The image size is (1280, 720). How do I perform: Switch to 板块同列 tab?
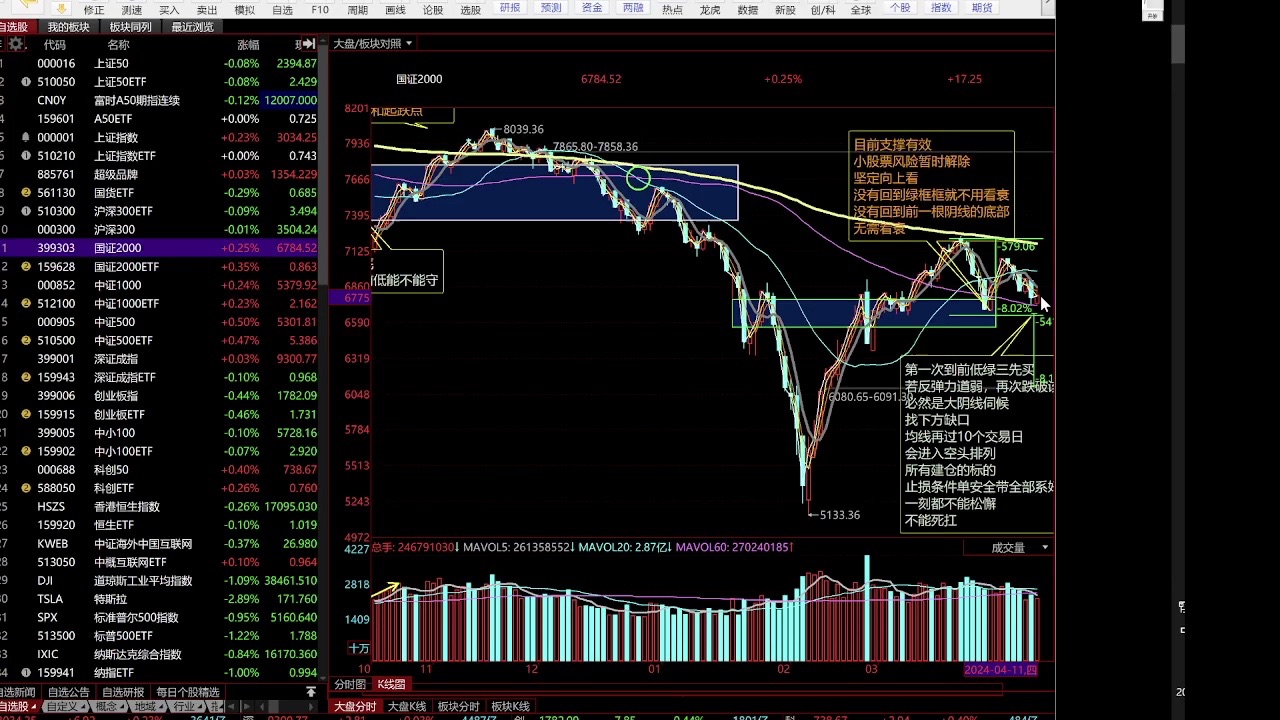131,27
